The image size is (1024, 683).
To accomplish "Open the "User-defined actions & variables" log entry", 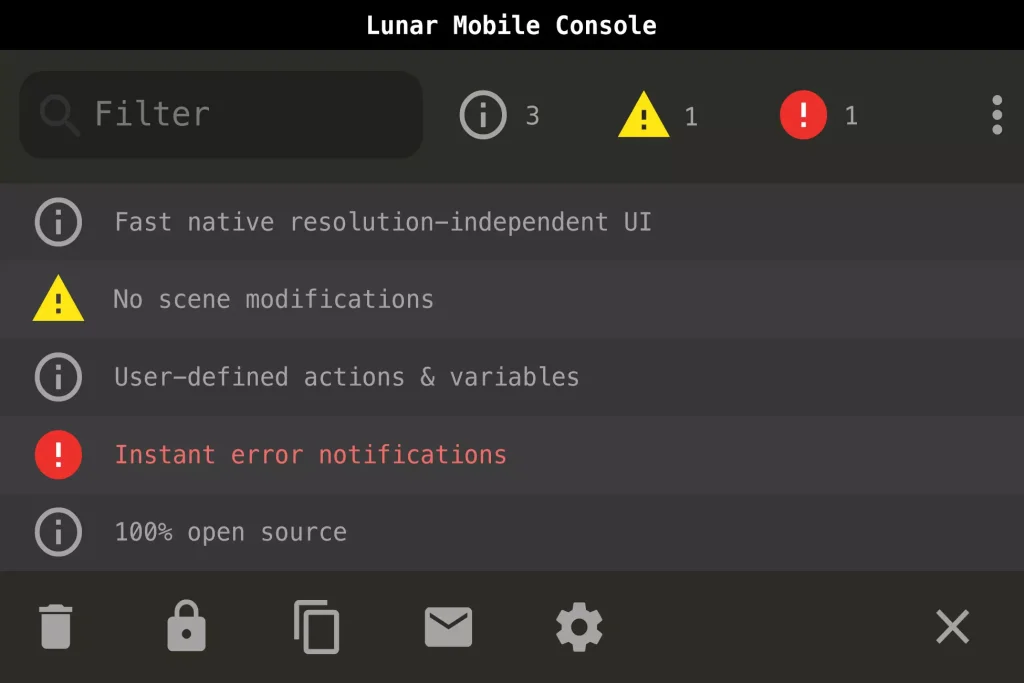I will tap(346, 377).
